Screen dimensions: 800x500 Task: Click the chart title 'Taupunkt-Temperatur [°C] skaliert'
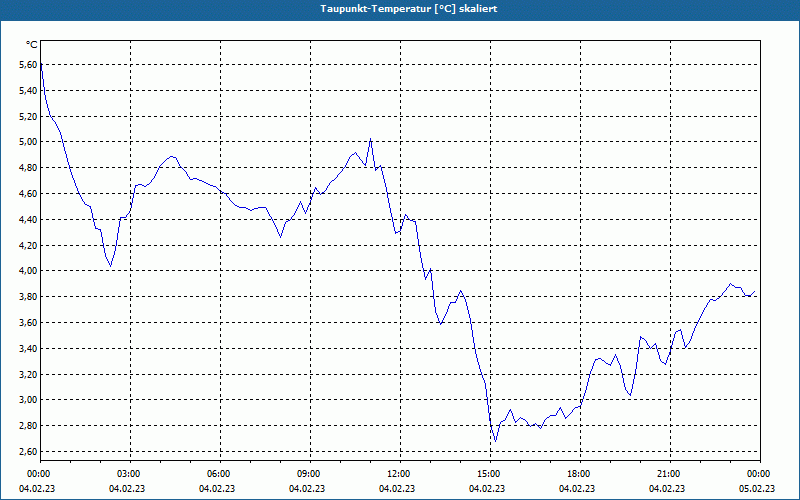pos(409,9)
